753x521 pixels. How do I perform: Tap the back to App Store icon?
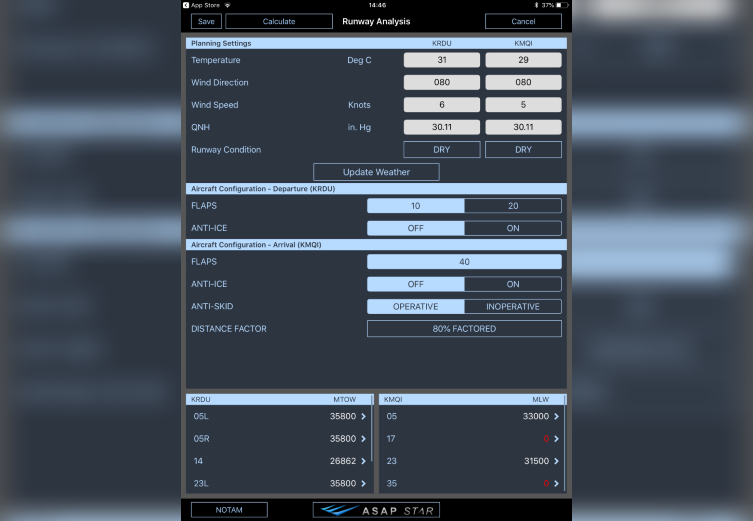click(x=186, y=5)
